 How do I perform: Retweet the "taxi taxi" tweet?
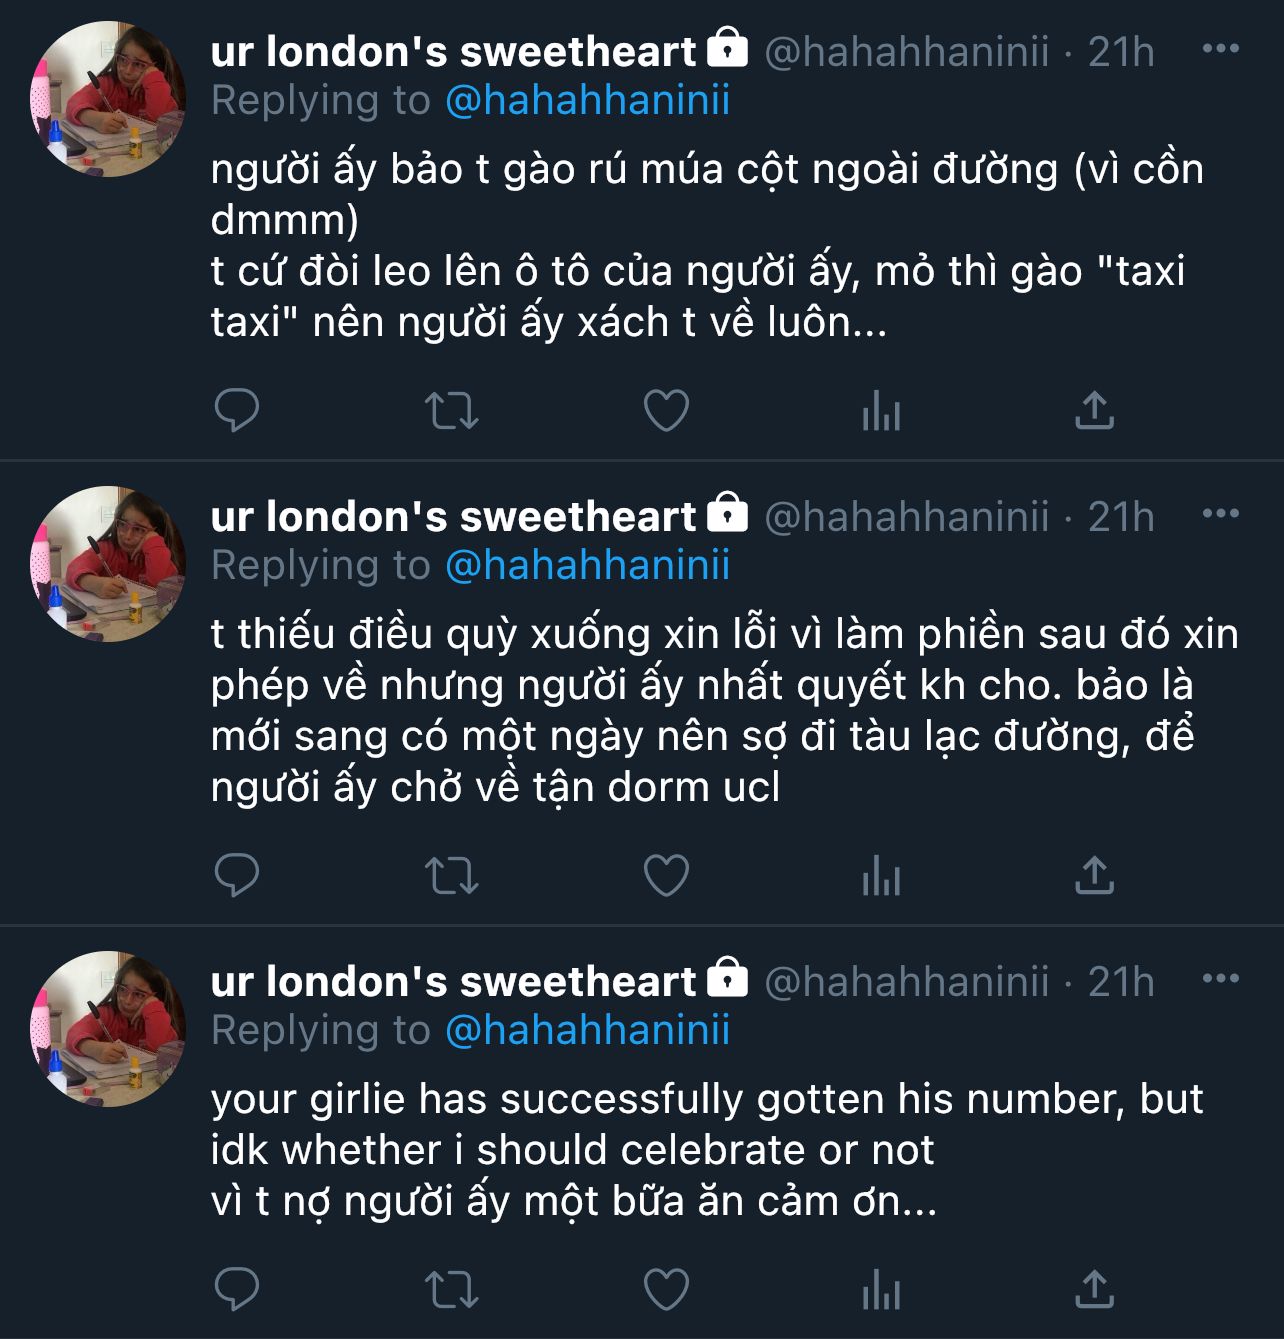click(x=451, y=410)
